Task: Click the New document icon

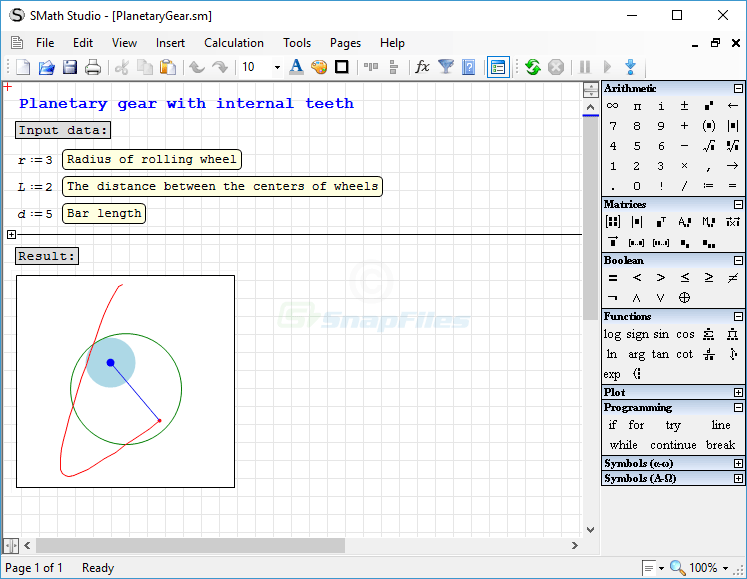Action: [23, 67]
